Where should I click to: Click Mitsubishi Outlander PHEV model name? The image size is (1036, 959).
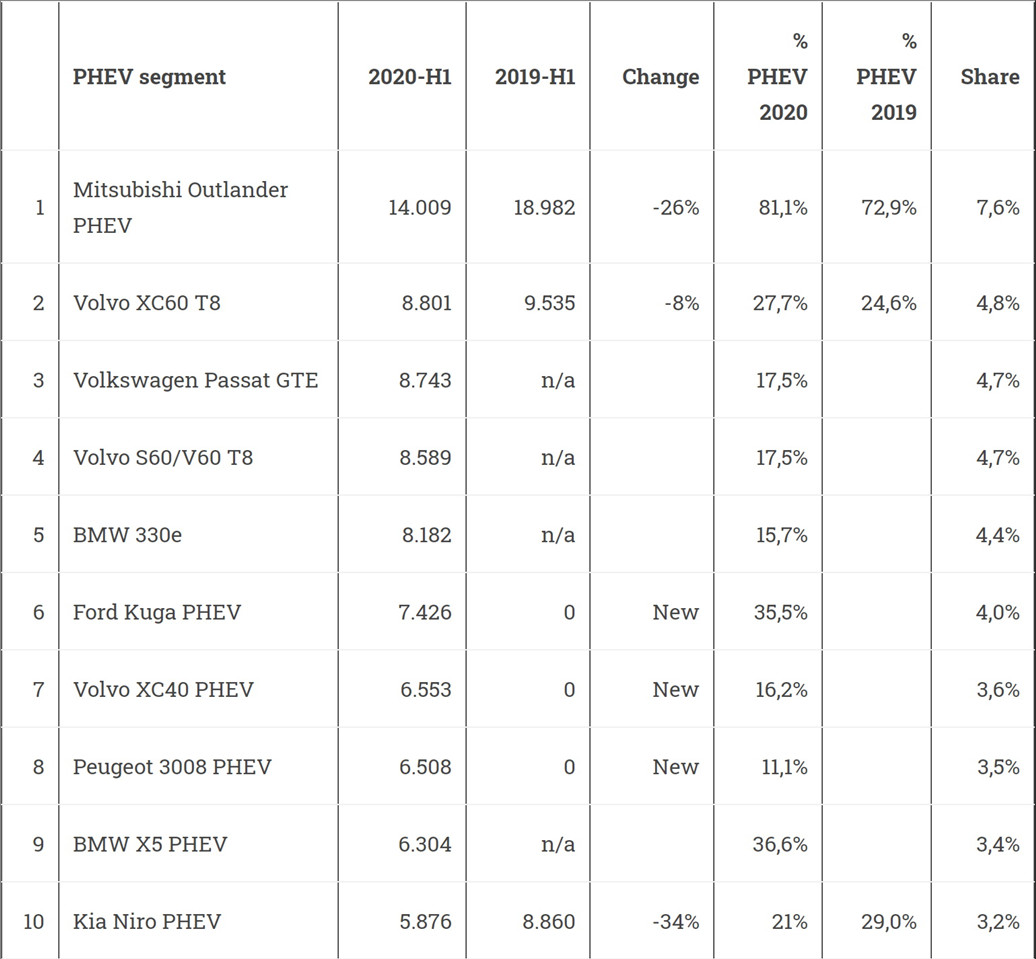(180, 208)
